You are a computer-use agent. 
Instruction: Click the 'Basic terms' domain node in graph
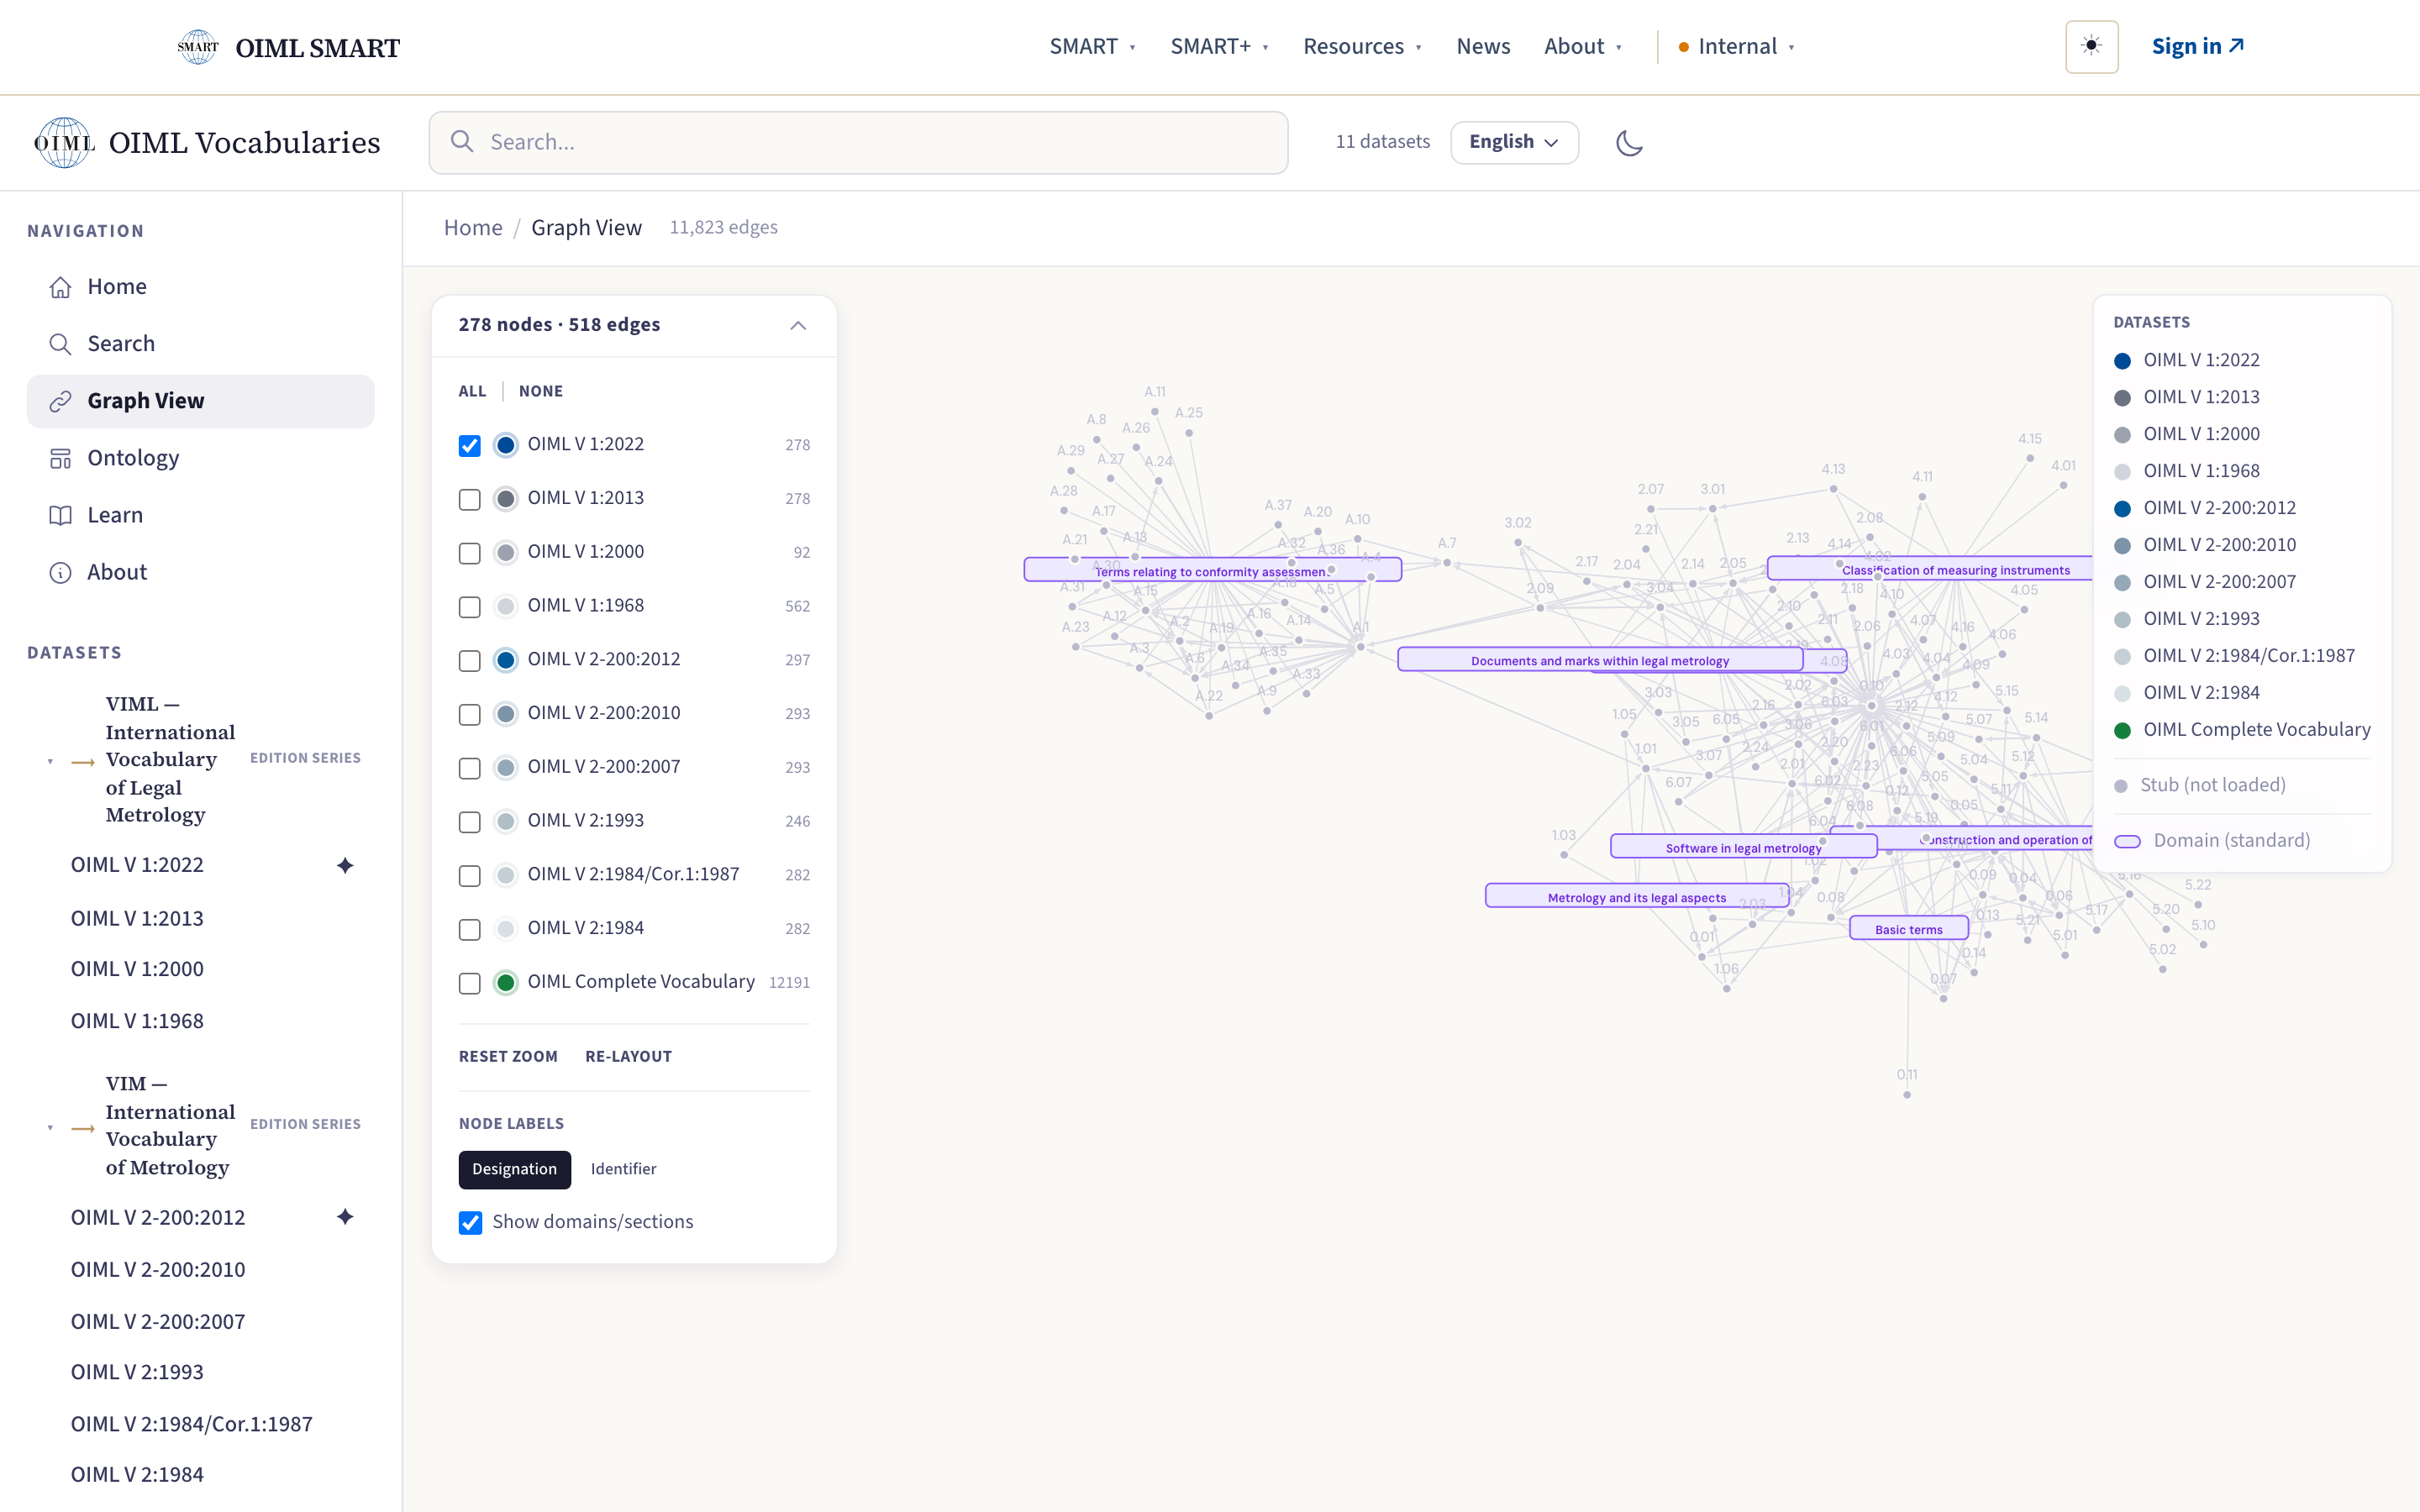[1909, 929]
